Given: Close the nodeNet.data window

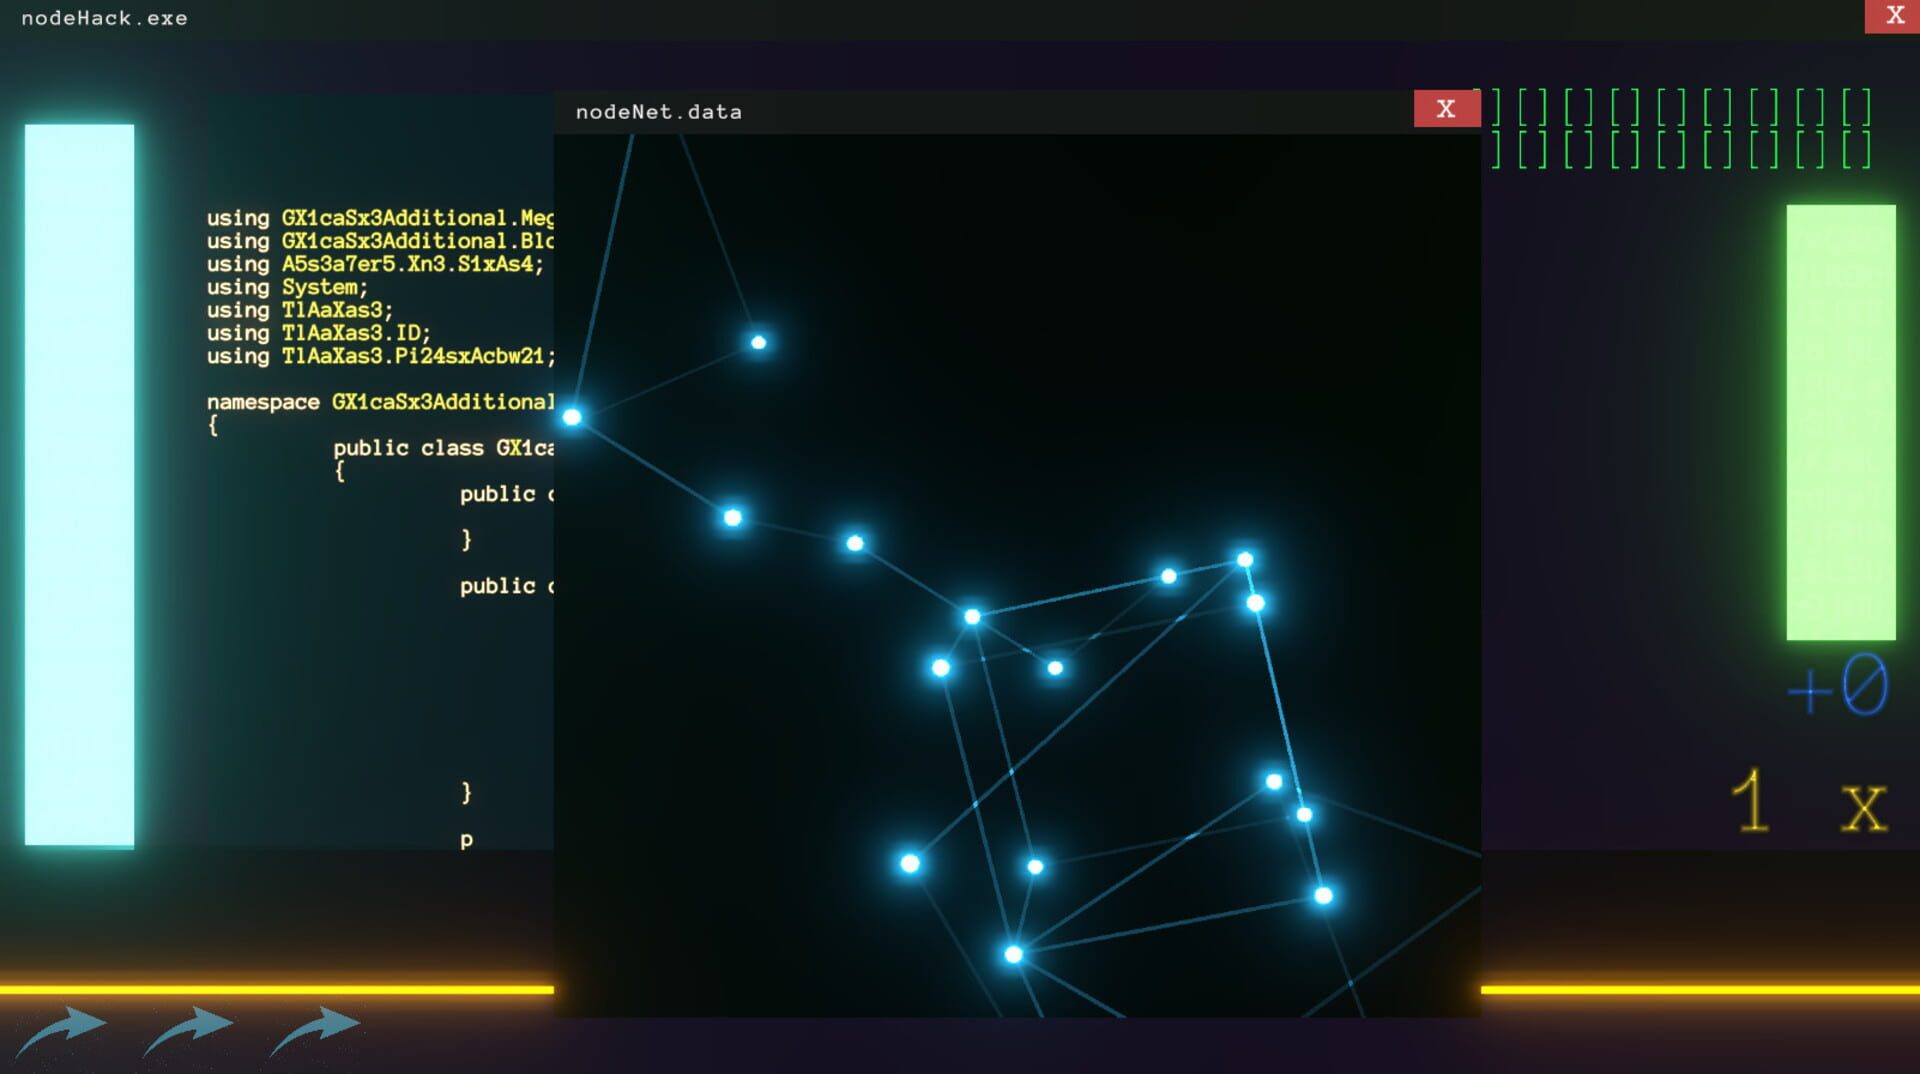Looking at the screenshot, I should click(x=1445, y=108).
